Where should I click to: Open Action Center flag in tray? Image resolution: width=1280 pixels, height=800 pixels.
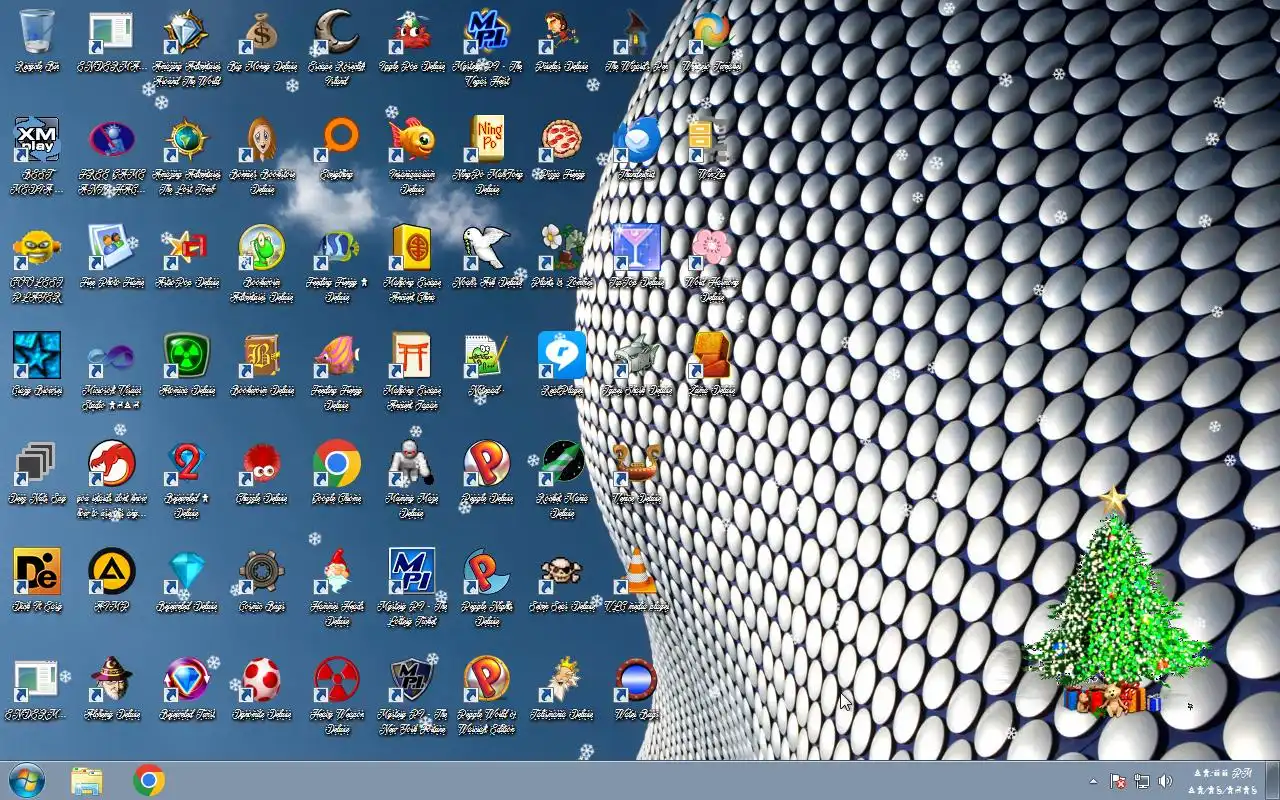pos(1118,781)
